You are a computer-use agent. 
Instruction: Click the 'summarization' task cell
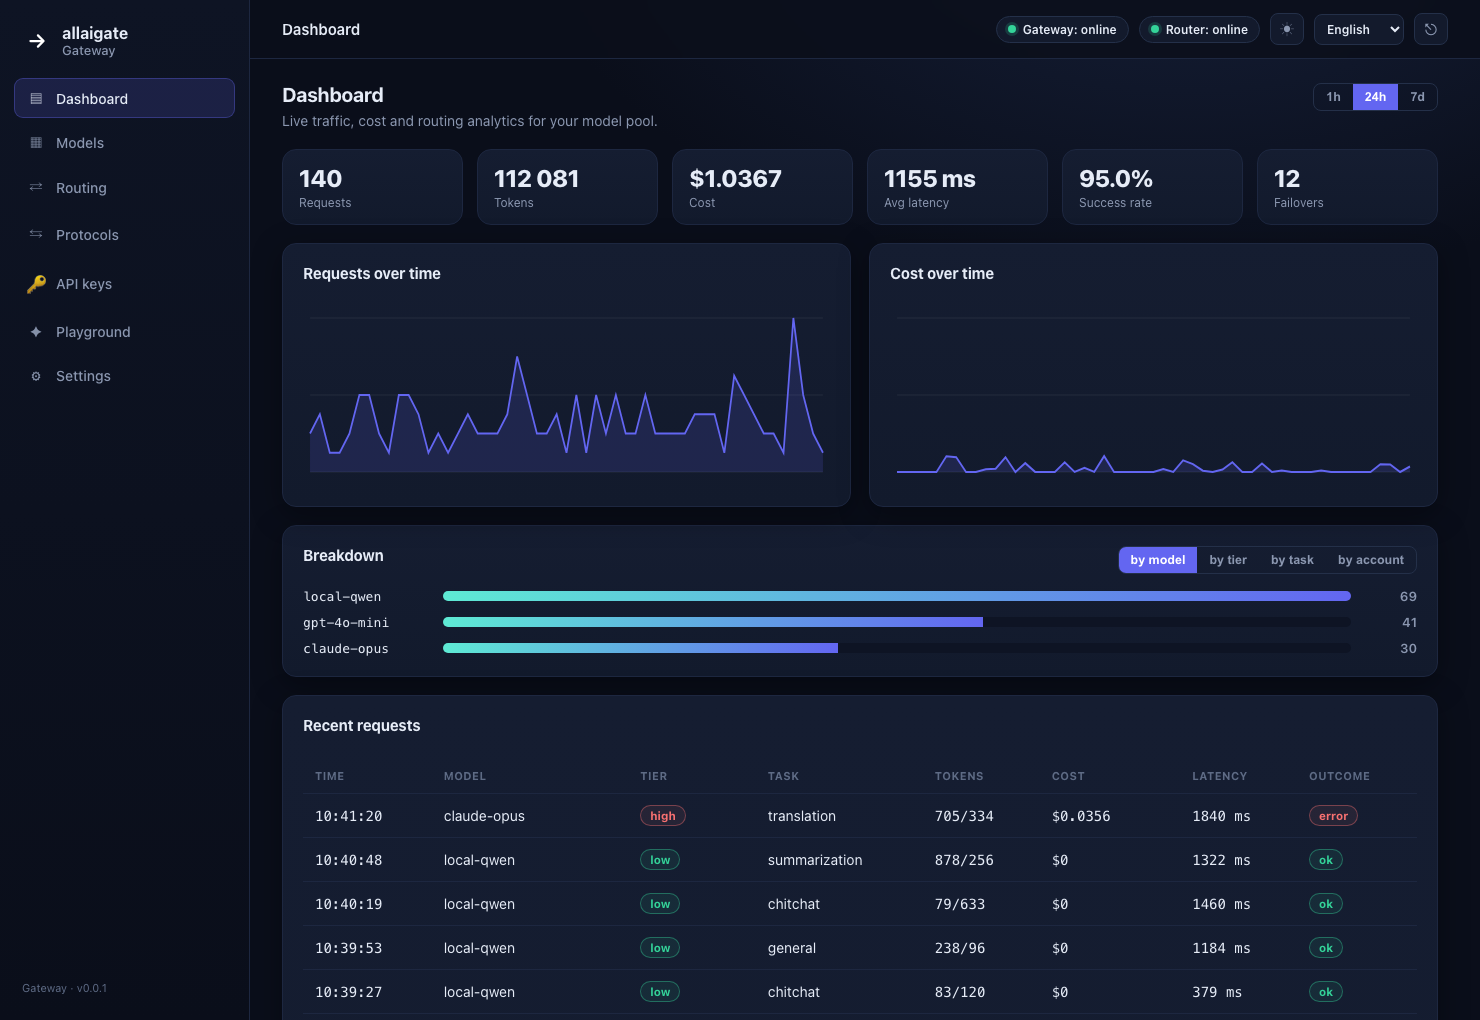coord(815,860)
